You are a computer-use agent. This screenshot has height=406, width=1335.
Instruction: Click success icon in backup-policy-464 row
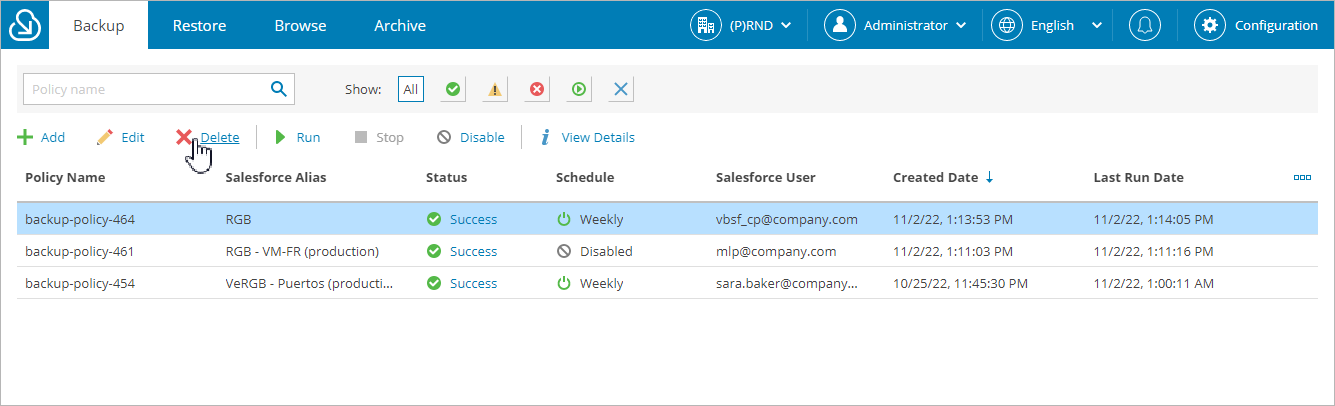[x=434, y=219]
